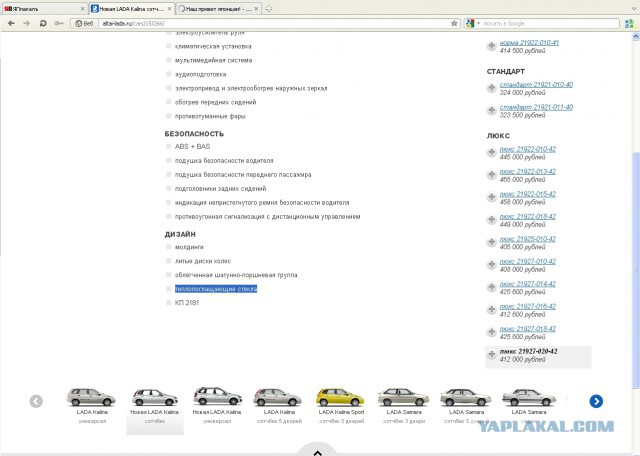
Task: Click the scrollbar up arrow
Action: 636,37
